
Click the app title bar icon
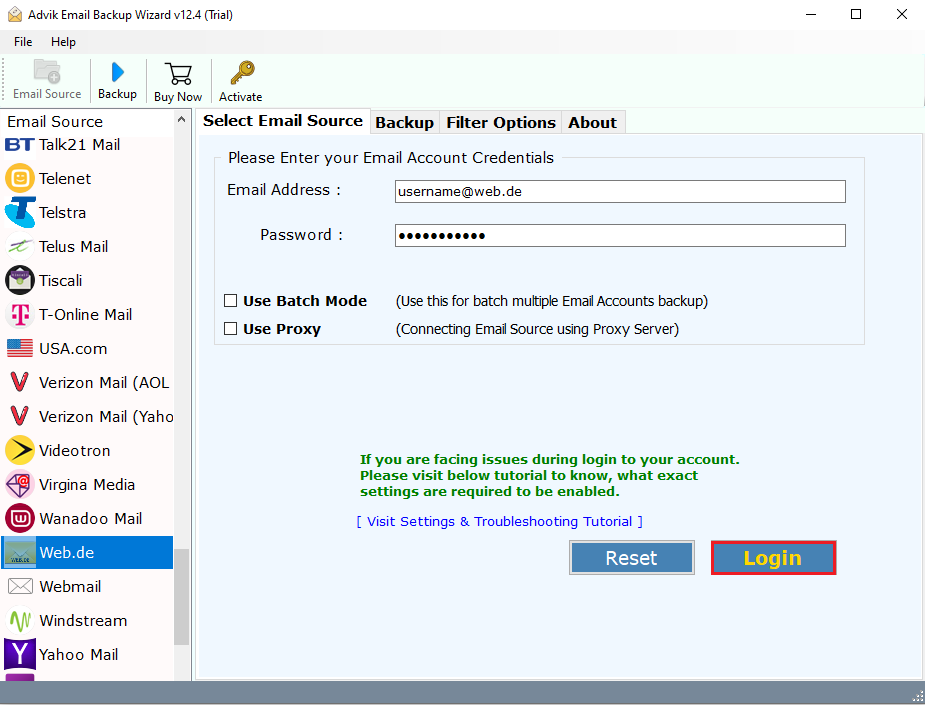tap(15, 15)
